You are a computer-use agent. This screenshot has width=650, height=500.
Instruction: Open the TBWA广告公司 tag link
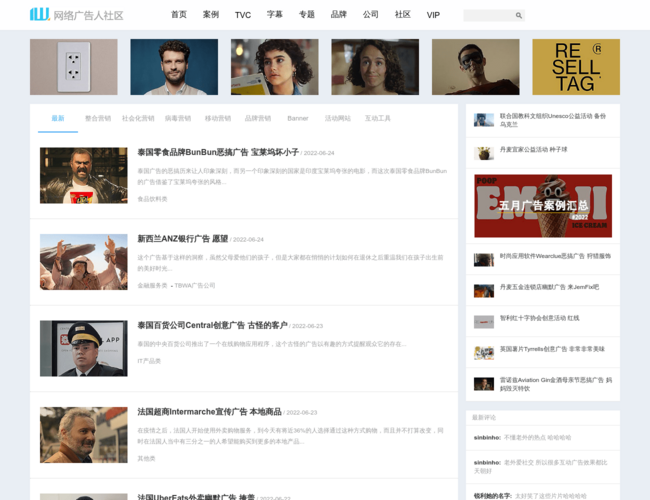pyautogui.click(x=195, y=285)
